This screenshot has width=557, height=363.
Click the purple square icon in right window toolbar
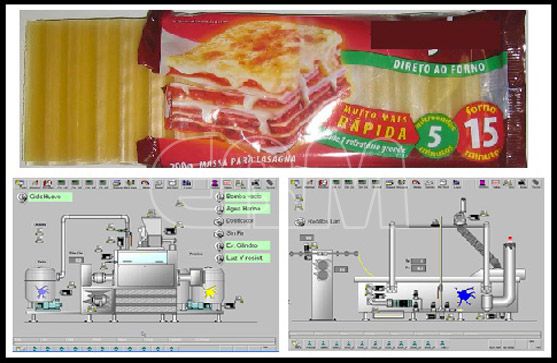[x=483, y=184]
